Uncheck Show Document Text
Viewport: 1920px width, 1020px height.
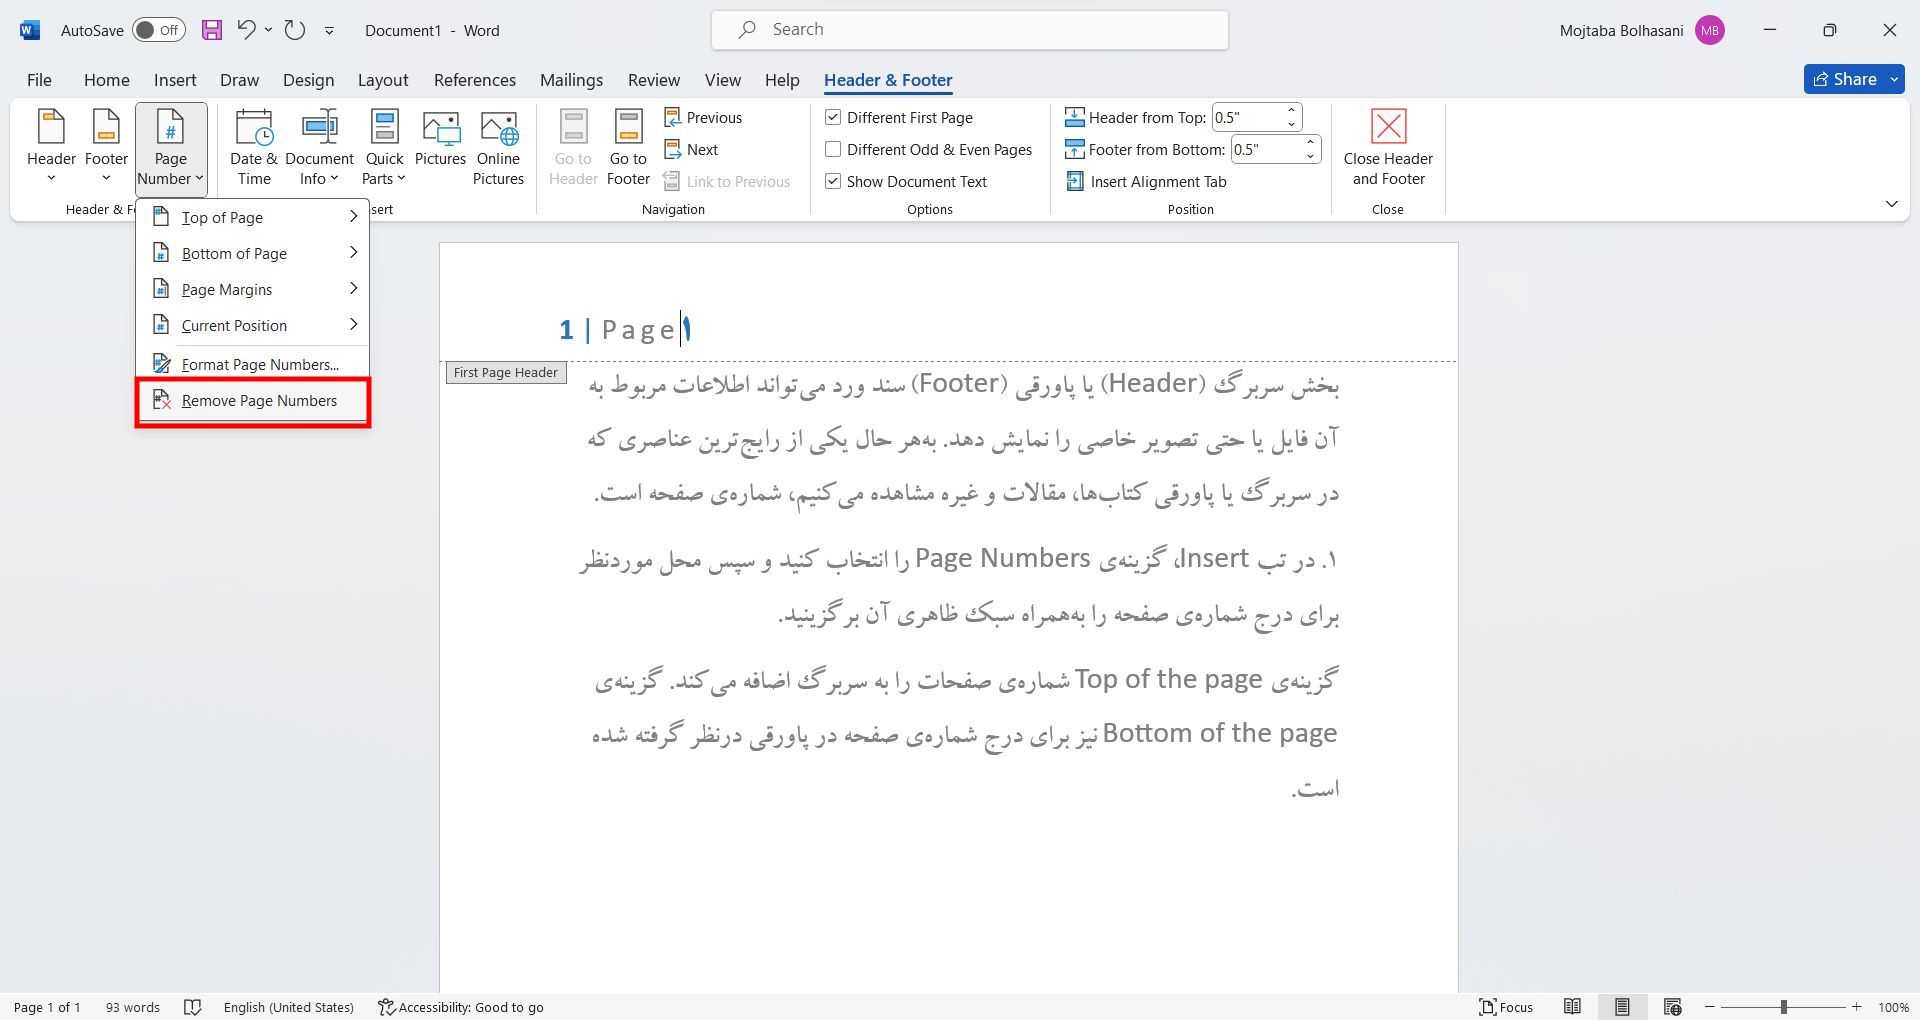coord(833,182)
